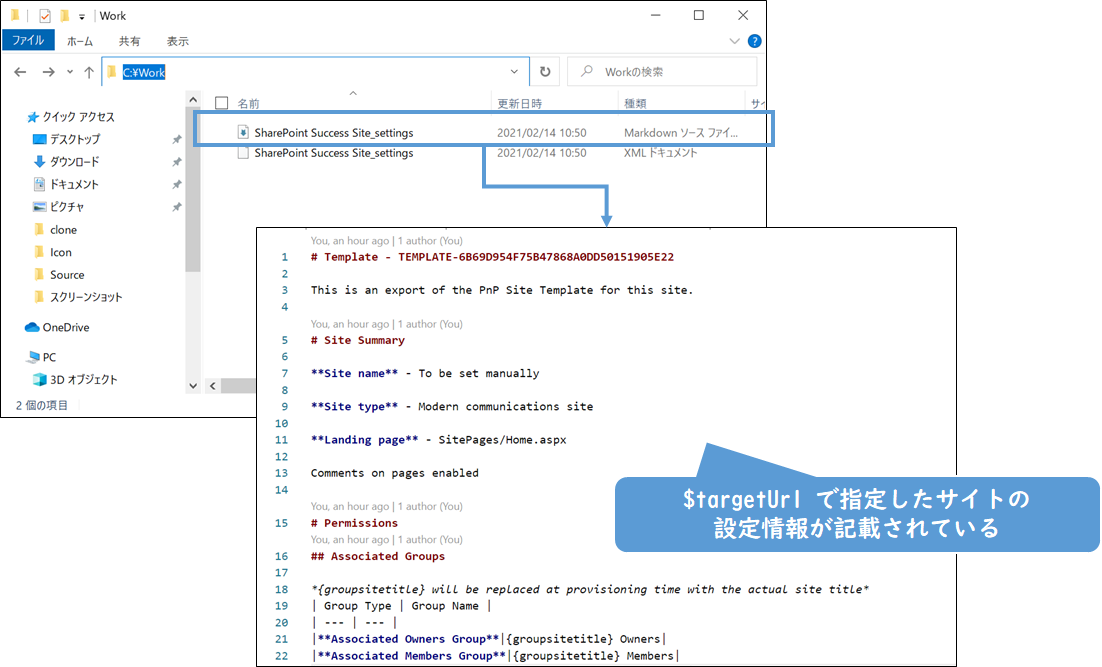
Task: Click file list horizontal scroll left arrow
Action: coord(212,386)
